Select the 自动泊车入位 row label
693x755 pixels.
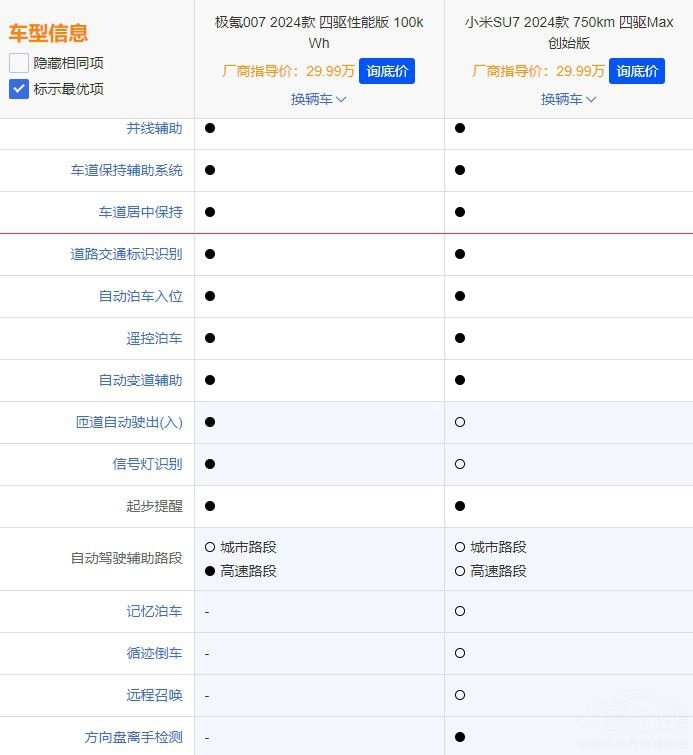coord(140,296)
